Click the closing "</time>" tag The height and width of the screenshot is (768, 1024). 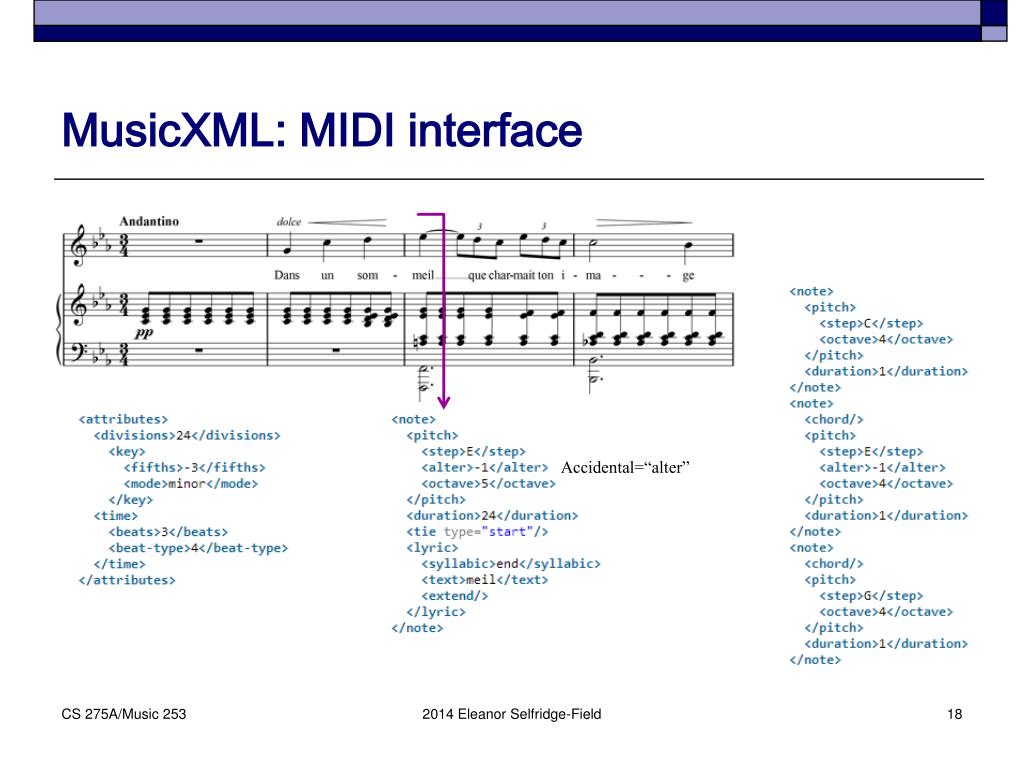click(x=120, y=564)
